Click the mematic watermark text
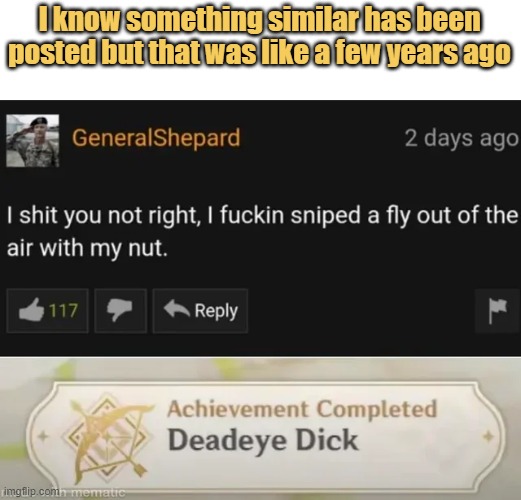Viewport: 521px width, 500px height. (98, 492)
